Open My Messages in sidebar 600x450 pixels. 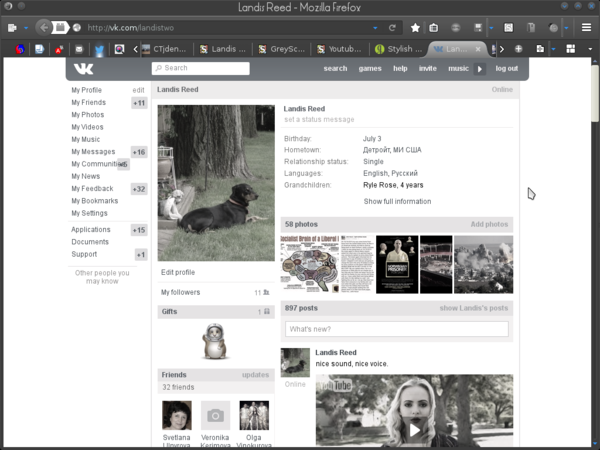coord(93,152)
